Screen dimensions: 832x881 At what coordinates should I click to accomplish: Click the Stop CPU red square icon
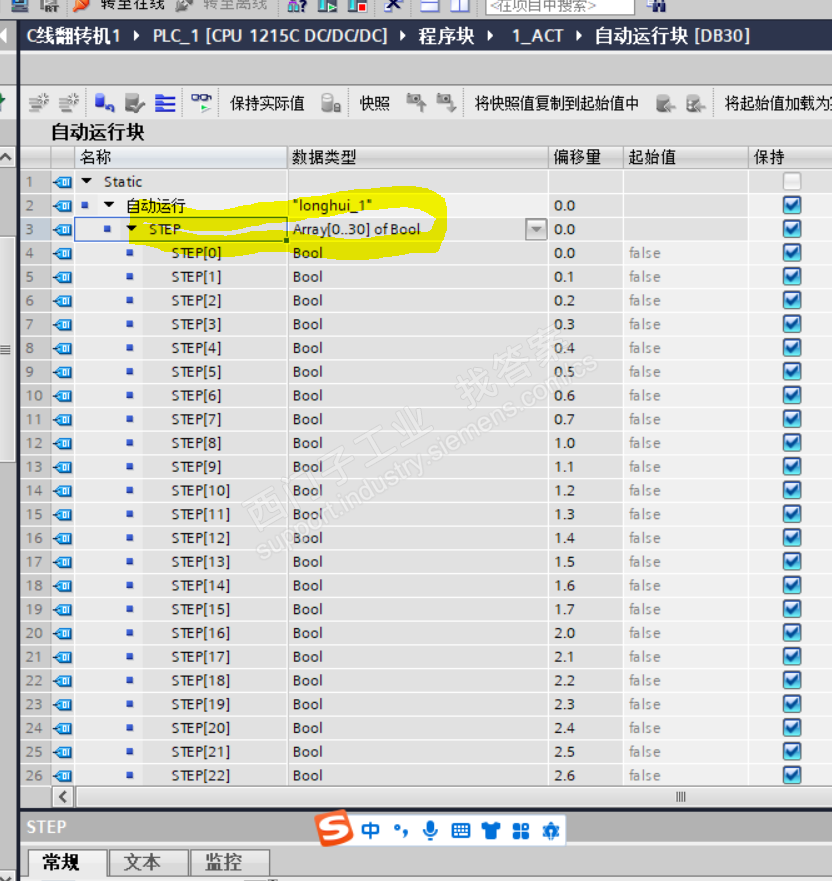click(x=357, y=5)
